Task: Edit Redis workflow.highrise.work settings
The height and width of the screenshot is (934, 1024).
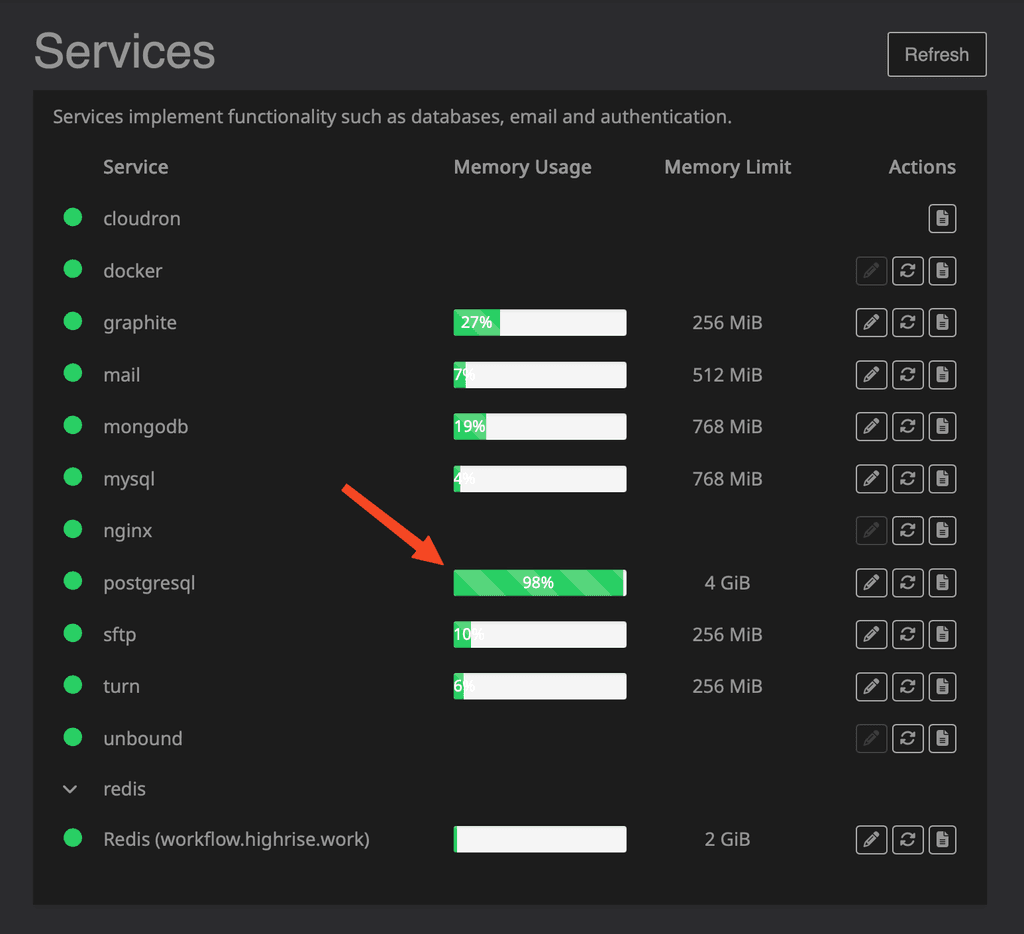Action: click(x=871, y=839)
